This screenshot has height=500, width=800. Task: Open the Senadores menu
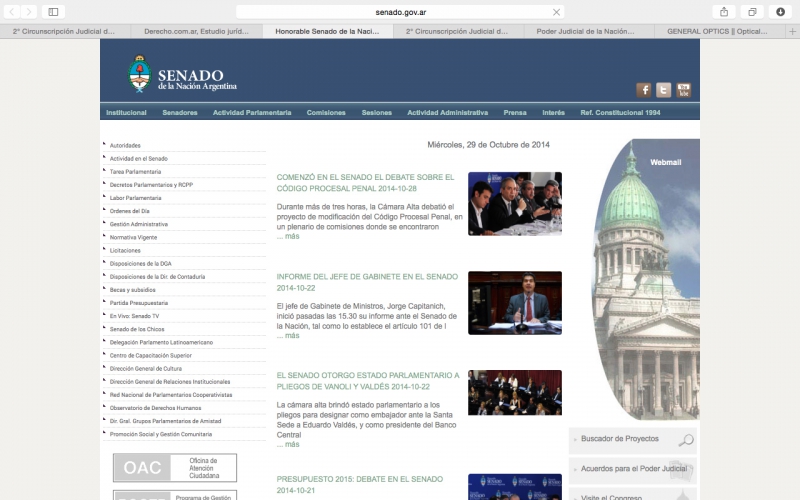coord(180,113)
